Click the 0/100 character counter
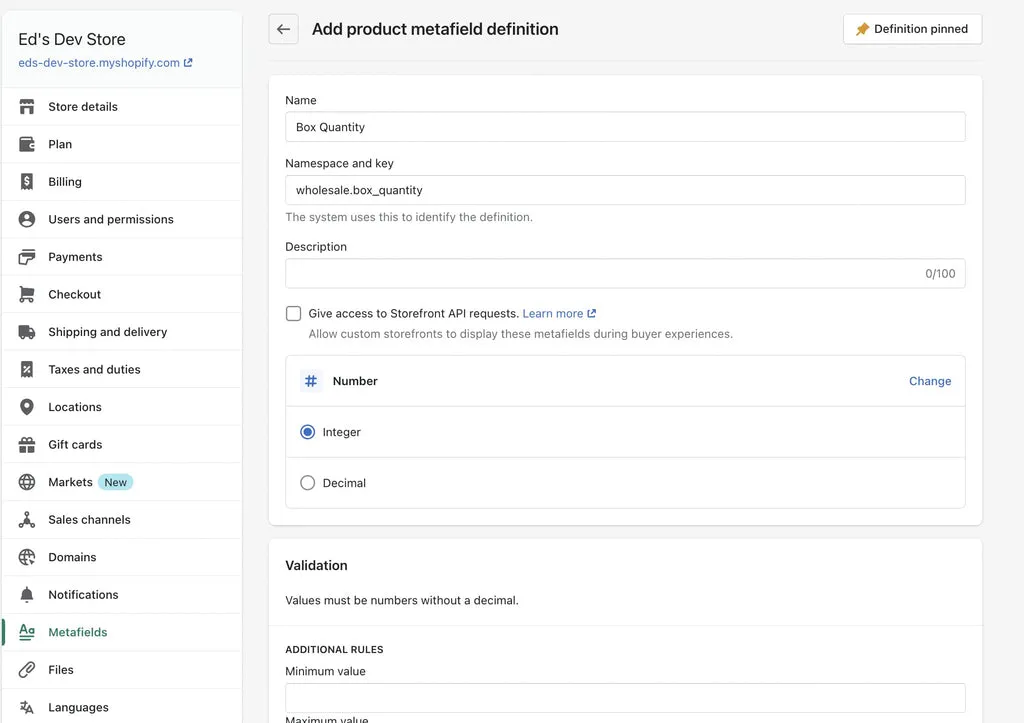Viewport: 1024px width, 723px height. (x=940, y=274)
